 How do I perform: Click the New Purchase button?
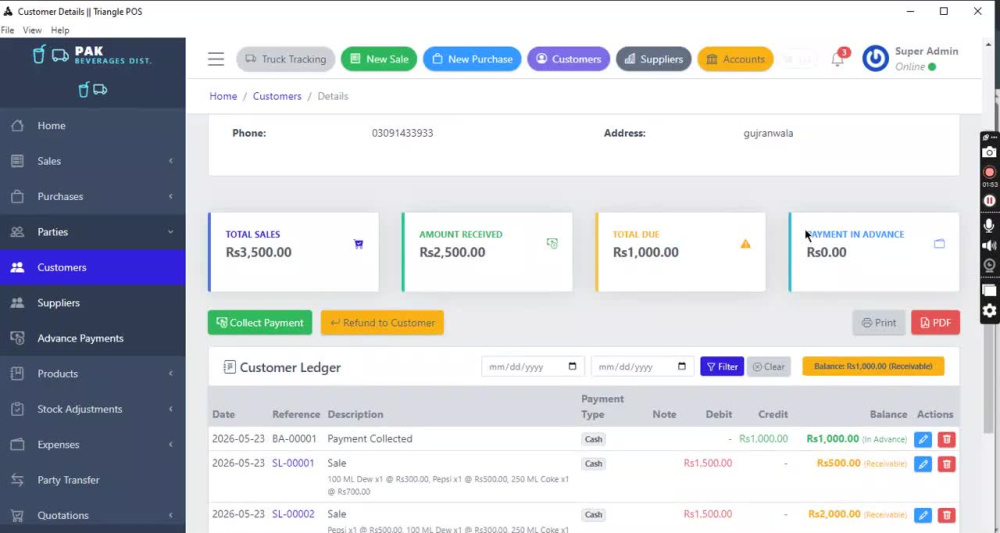[x=472, y=59]
